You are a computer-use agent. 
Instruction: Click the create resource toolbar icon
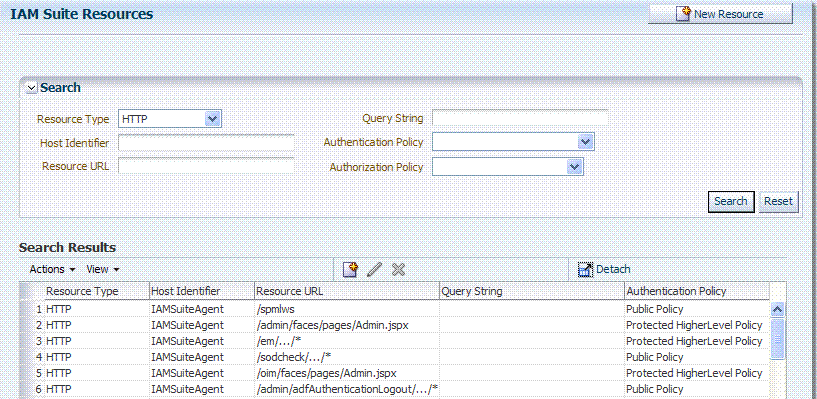point(350,269)
